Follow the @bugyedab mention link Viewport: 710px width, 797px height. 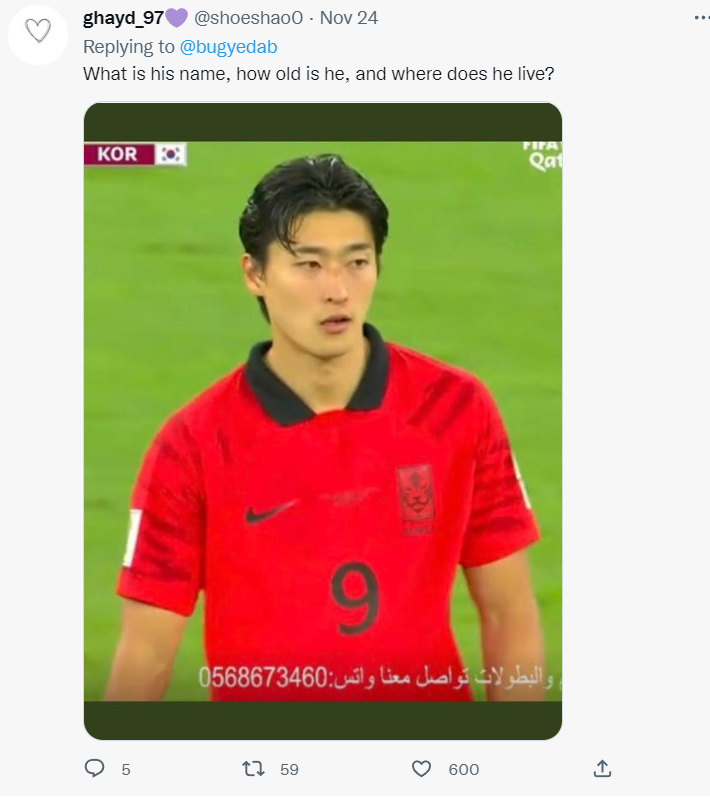229,47
